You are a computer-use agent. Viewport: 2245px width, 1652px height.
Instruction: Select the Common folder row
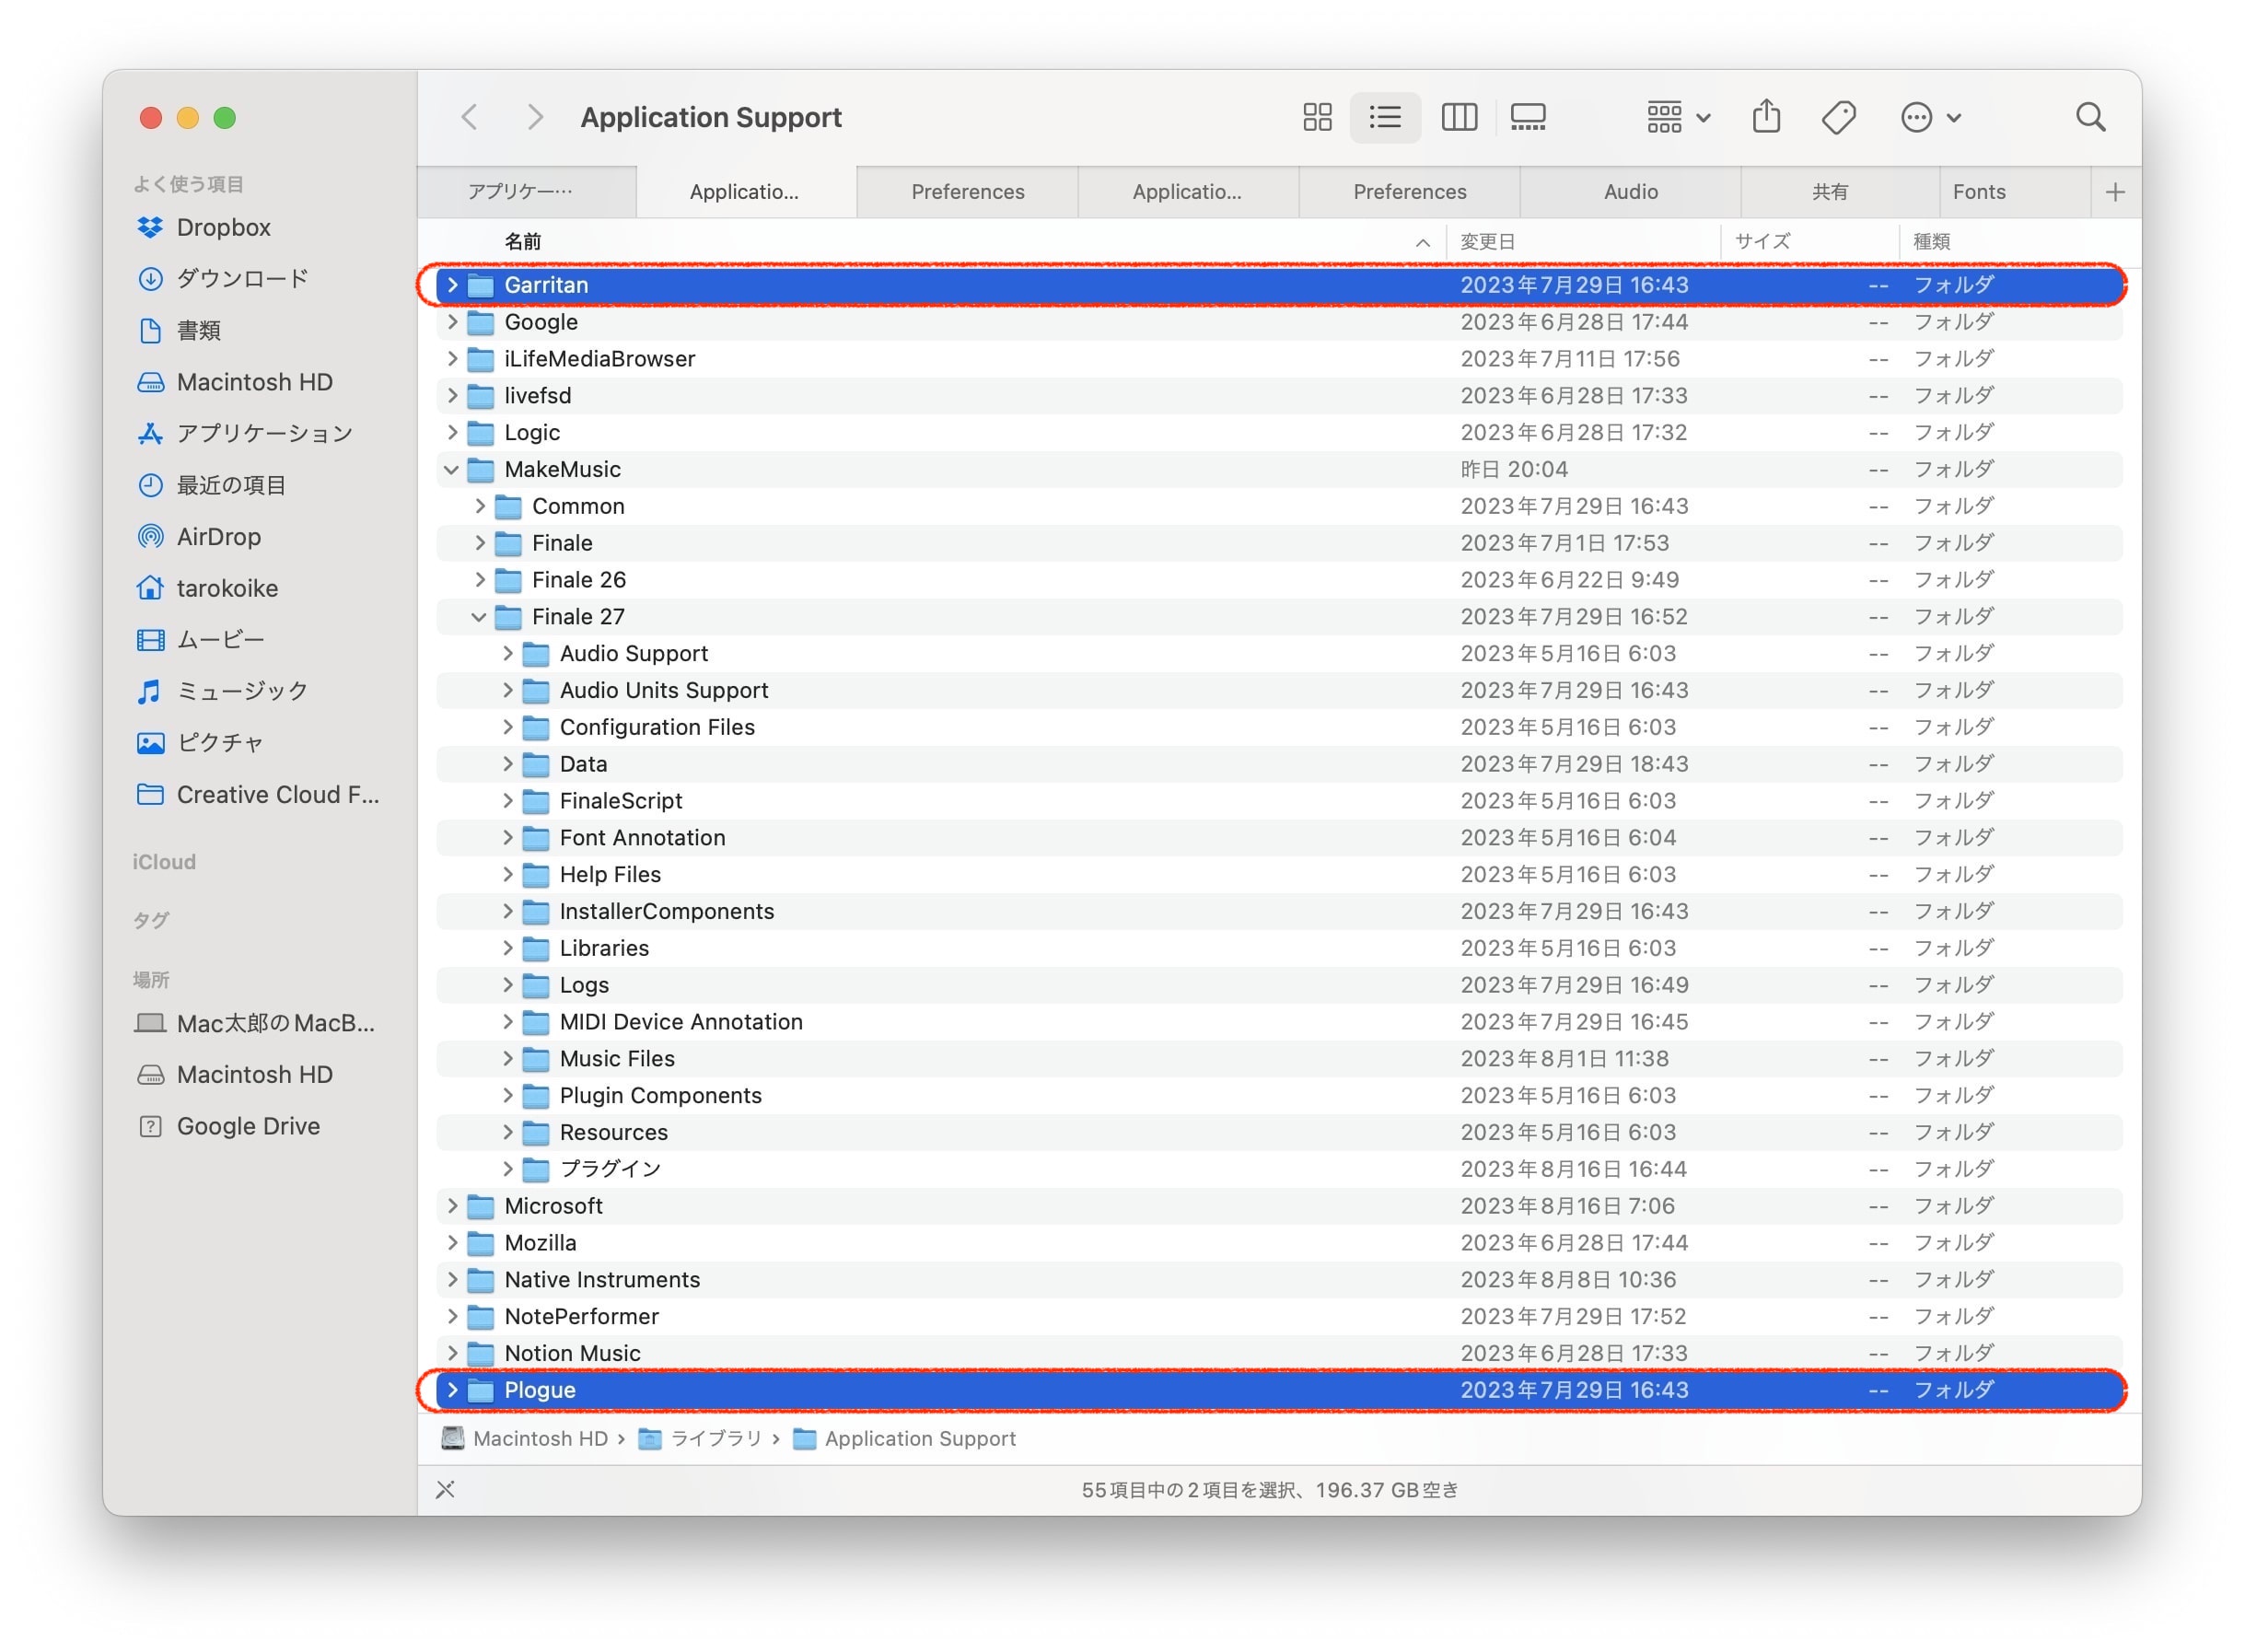coord(1279,506)
